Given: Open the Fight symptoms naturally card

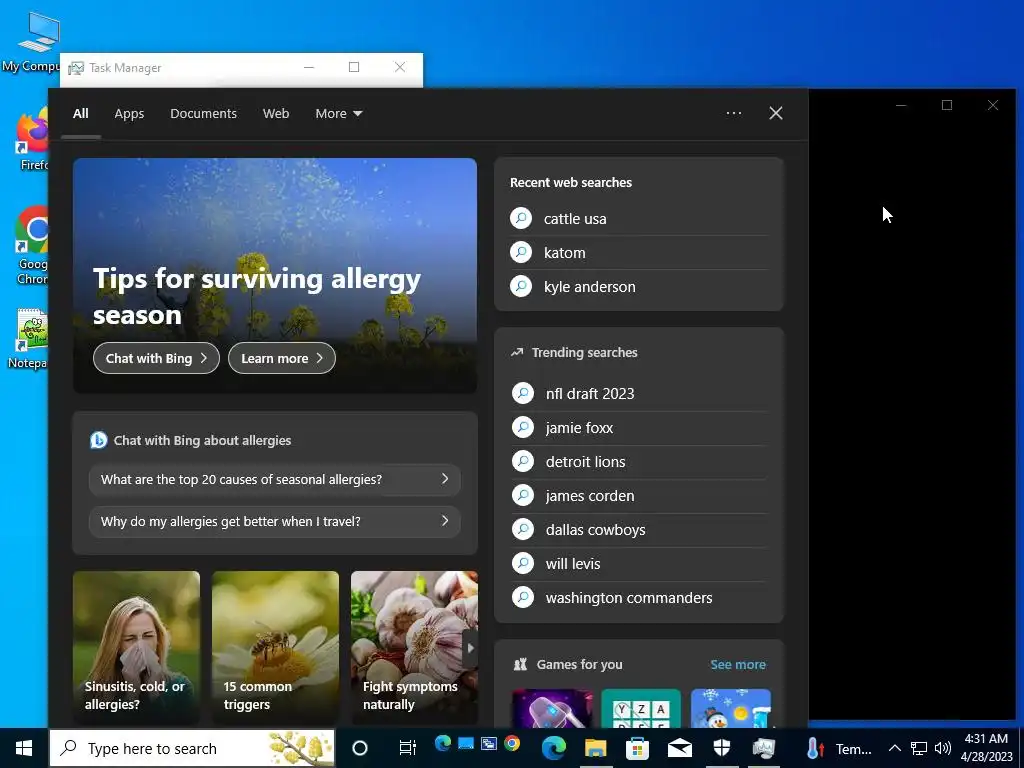Looking at the screenshot, I should click(x=414, y=647).
